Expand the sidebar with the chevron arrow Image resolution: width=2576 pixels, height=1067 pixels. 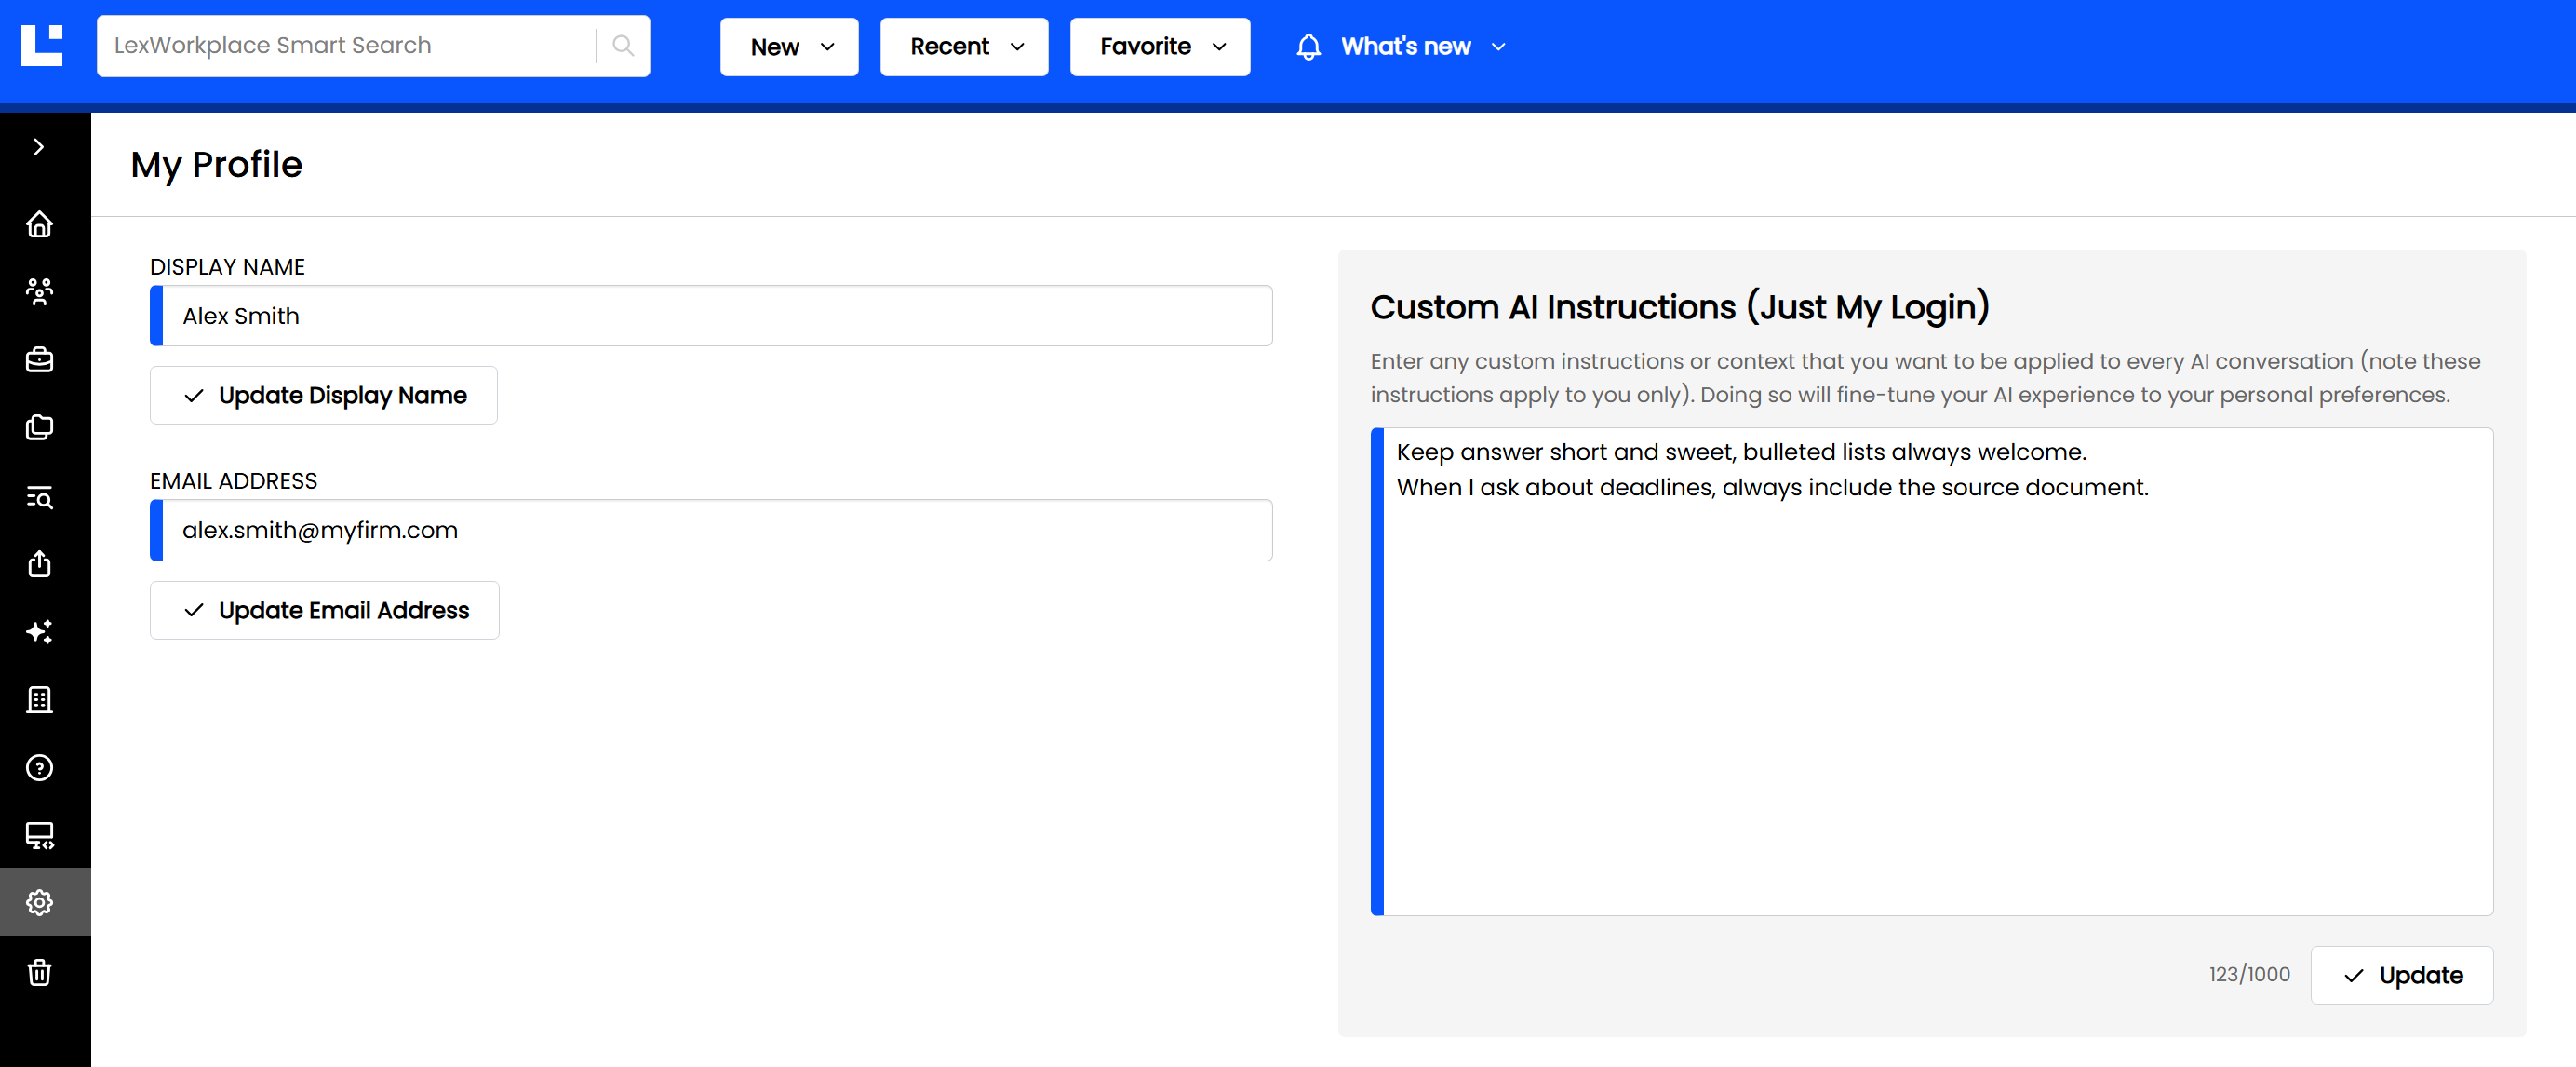[39, 147]
